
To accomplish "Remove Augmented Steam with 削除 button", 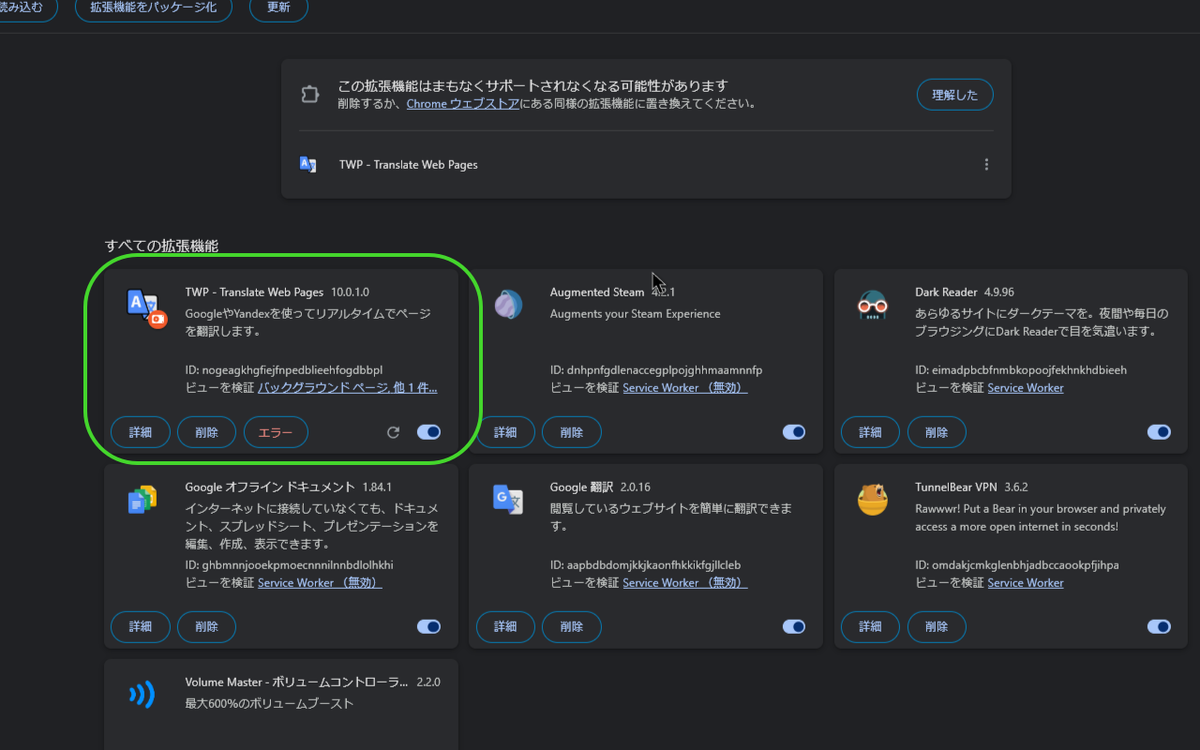I will click(572, 432).
